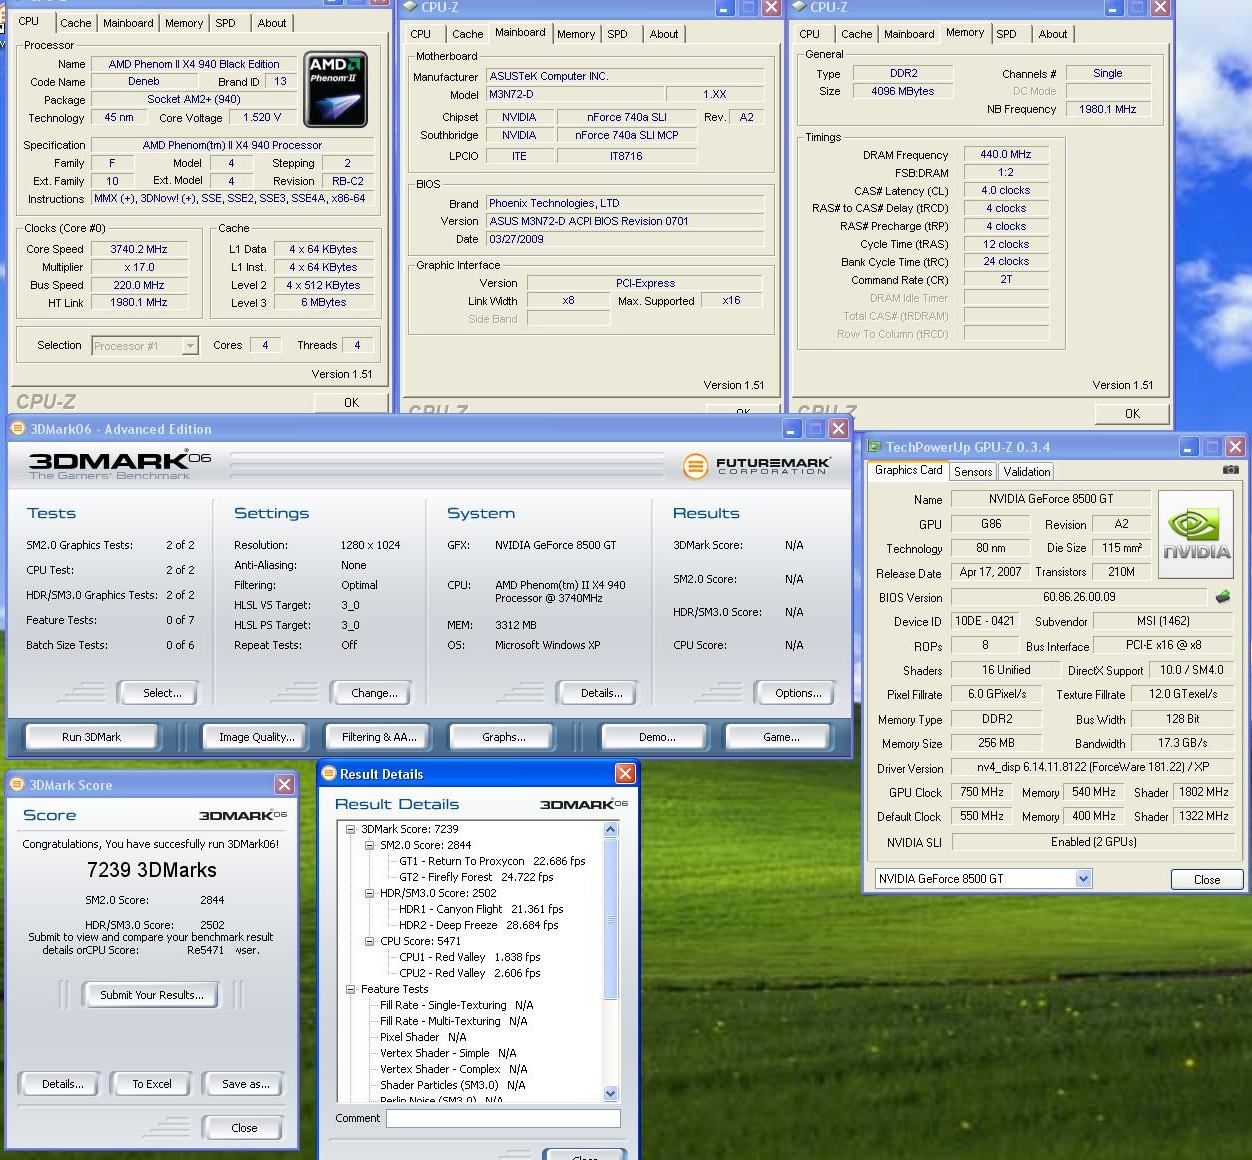Click the middle CPU-Z window title icon
This screenshot has height=1160, width=1252.
410,7
